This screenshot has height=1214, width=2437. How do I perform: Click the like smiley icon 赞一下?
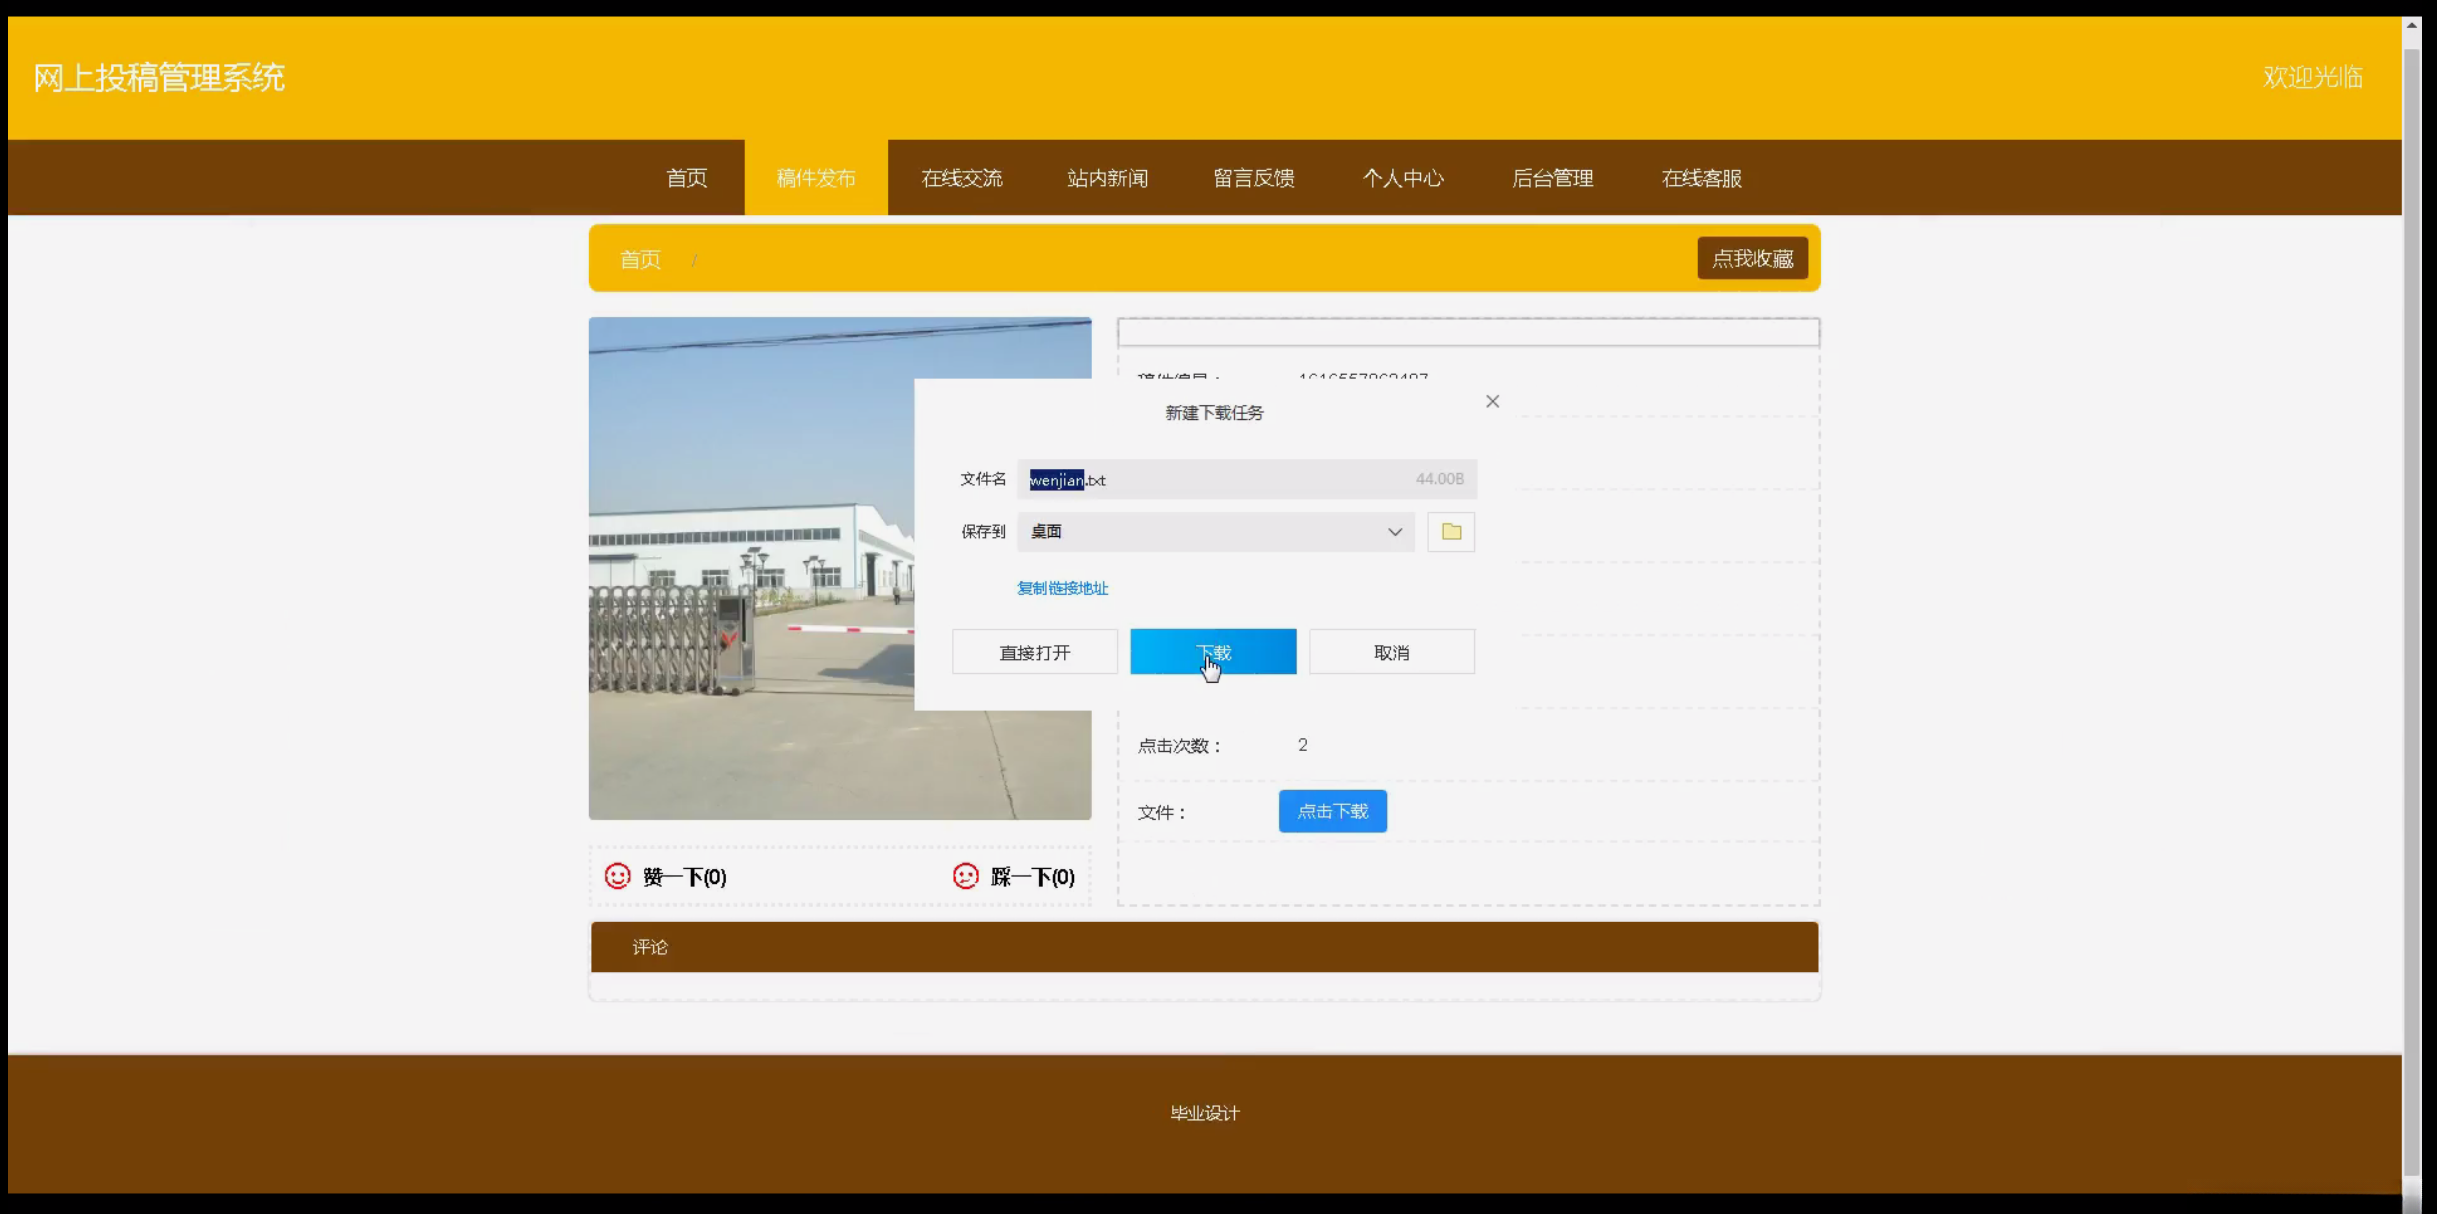618,876
